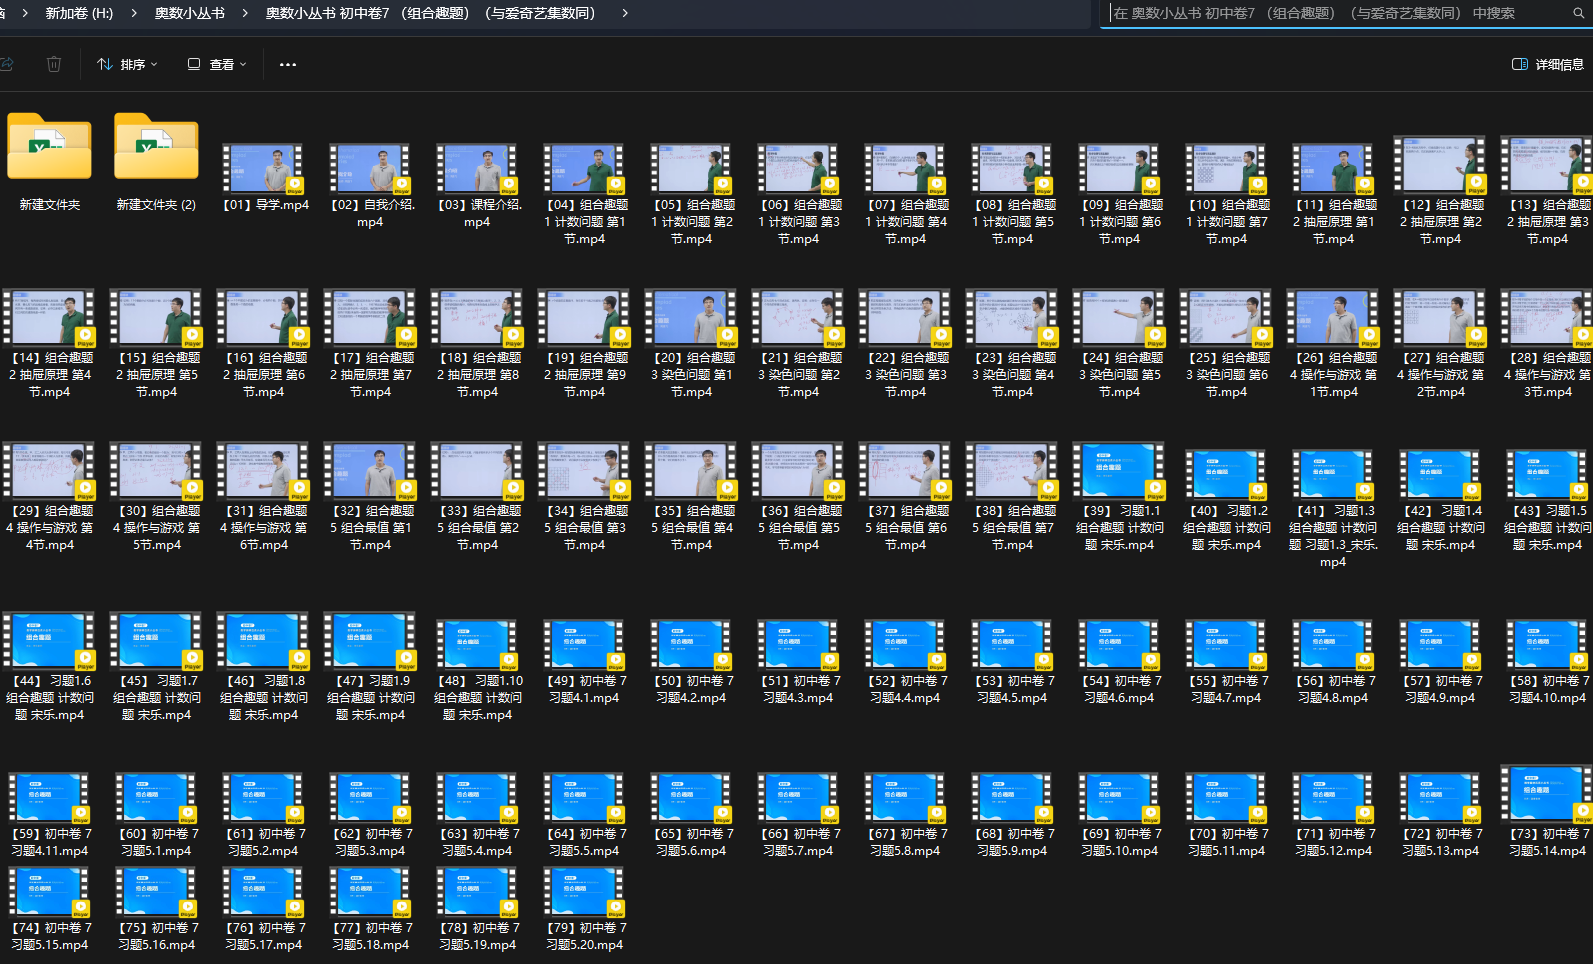
Task: Expand the chevron after 新加卷 (H:)
Action: tap(134, 13)
